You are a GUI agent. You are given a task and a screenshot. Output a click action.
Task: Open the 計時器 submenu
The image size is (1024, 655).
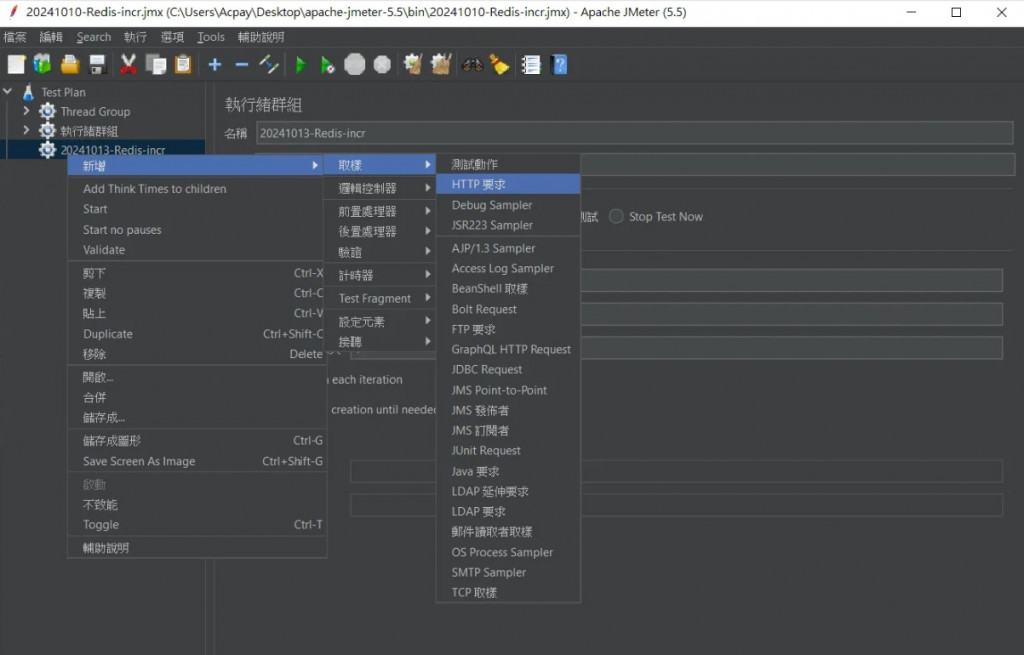click(379, 275)
